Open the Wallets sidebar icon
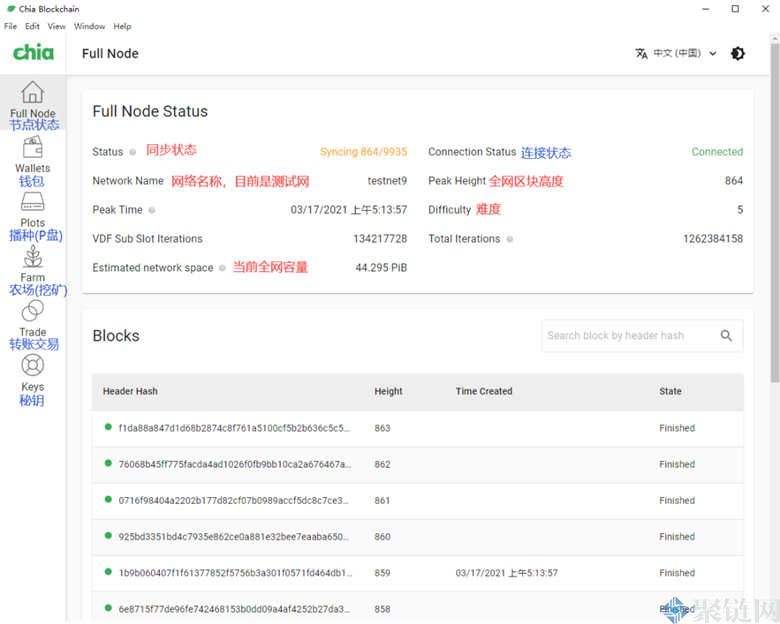Image resolution: width=780 pixels, height=624 pixels. [32, 148]
